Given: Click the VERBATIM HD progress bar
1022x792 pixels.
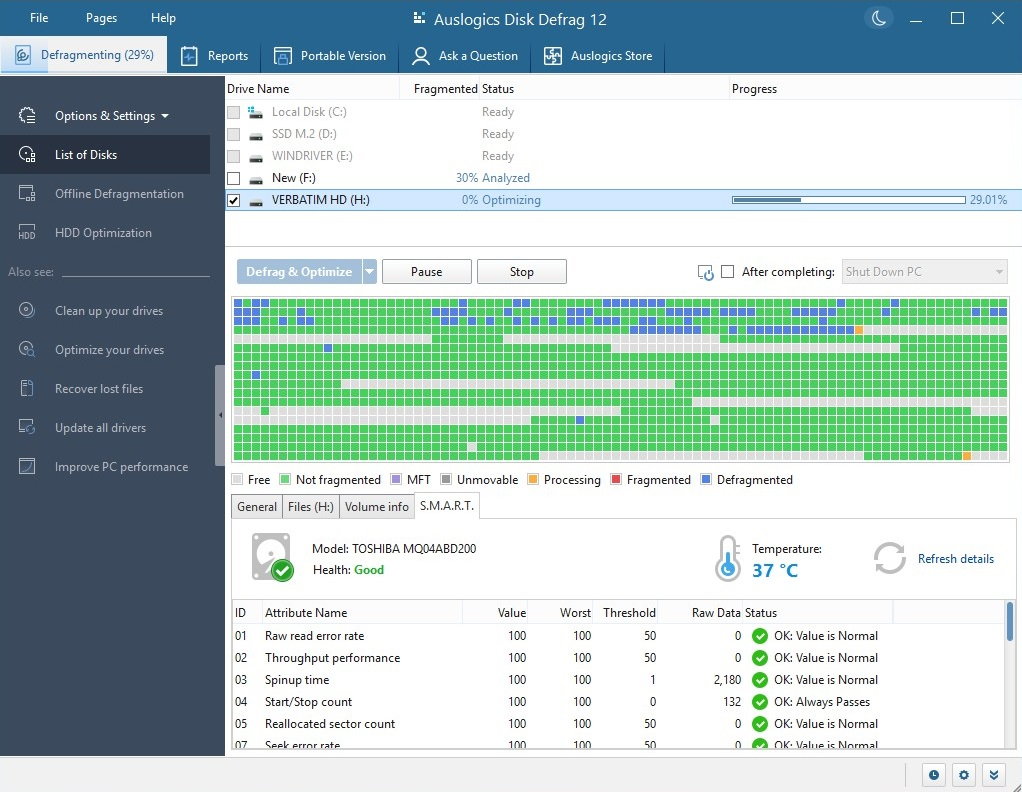Looking at the screenshot, I should 847,199.
